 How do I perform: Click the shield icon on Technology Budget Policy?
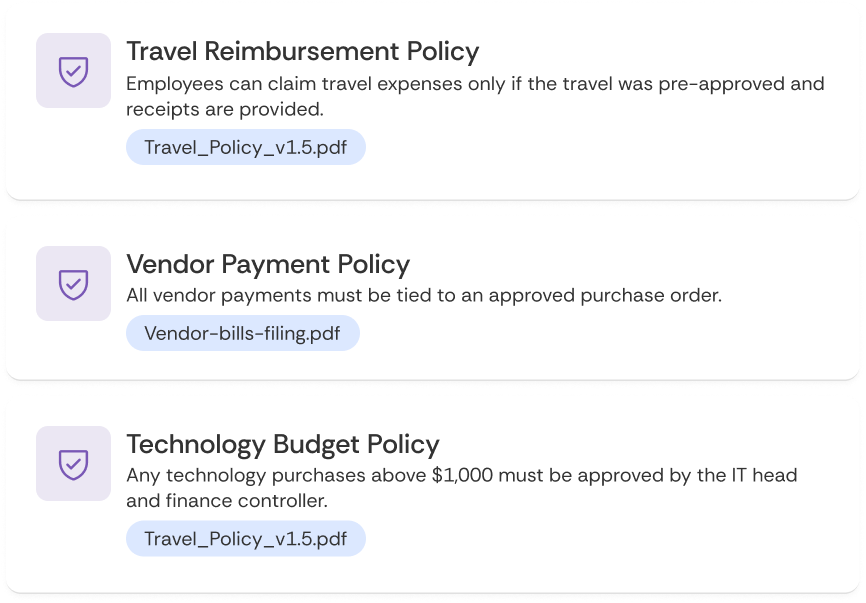72,464
